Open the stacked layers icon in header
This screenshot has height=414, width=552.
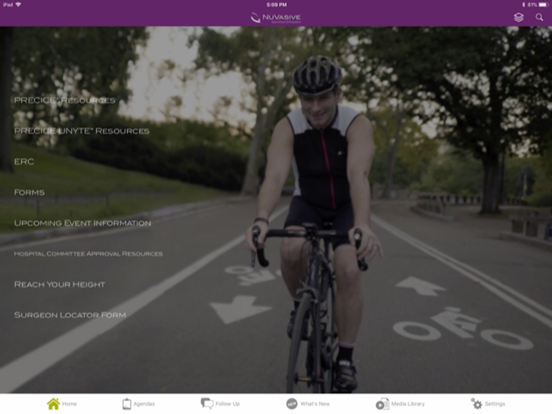click(x=519, y=17)
